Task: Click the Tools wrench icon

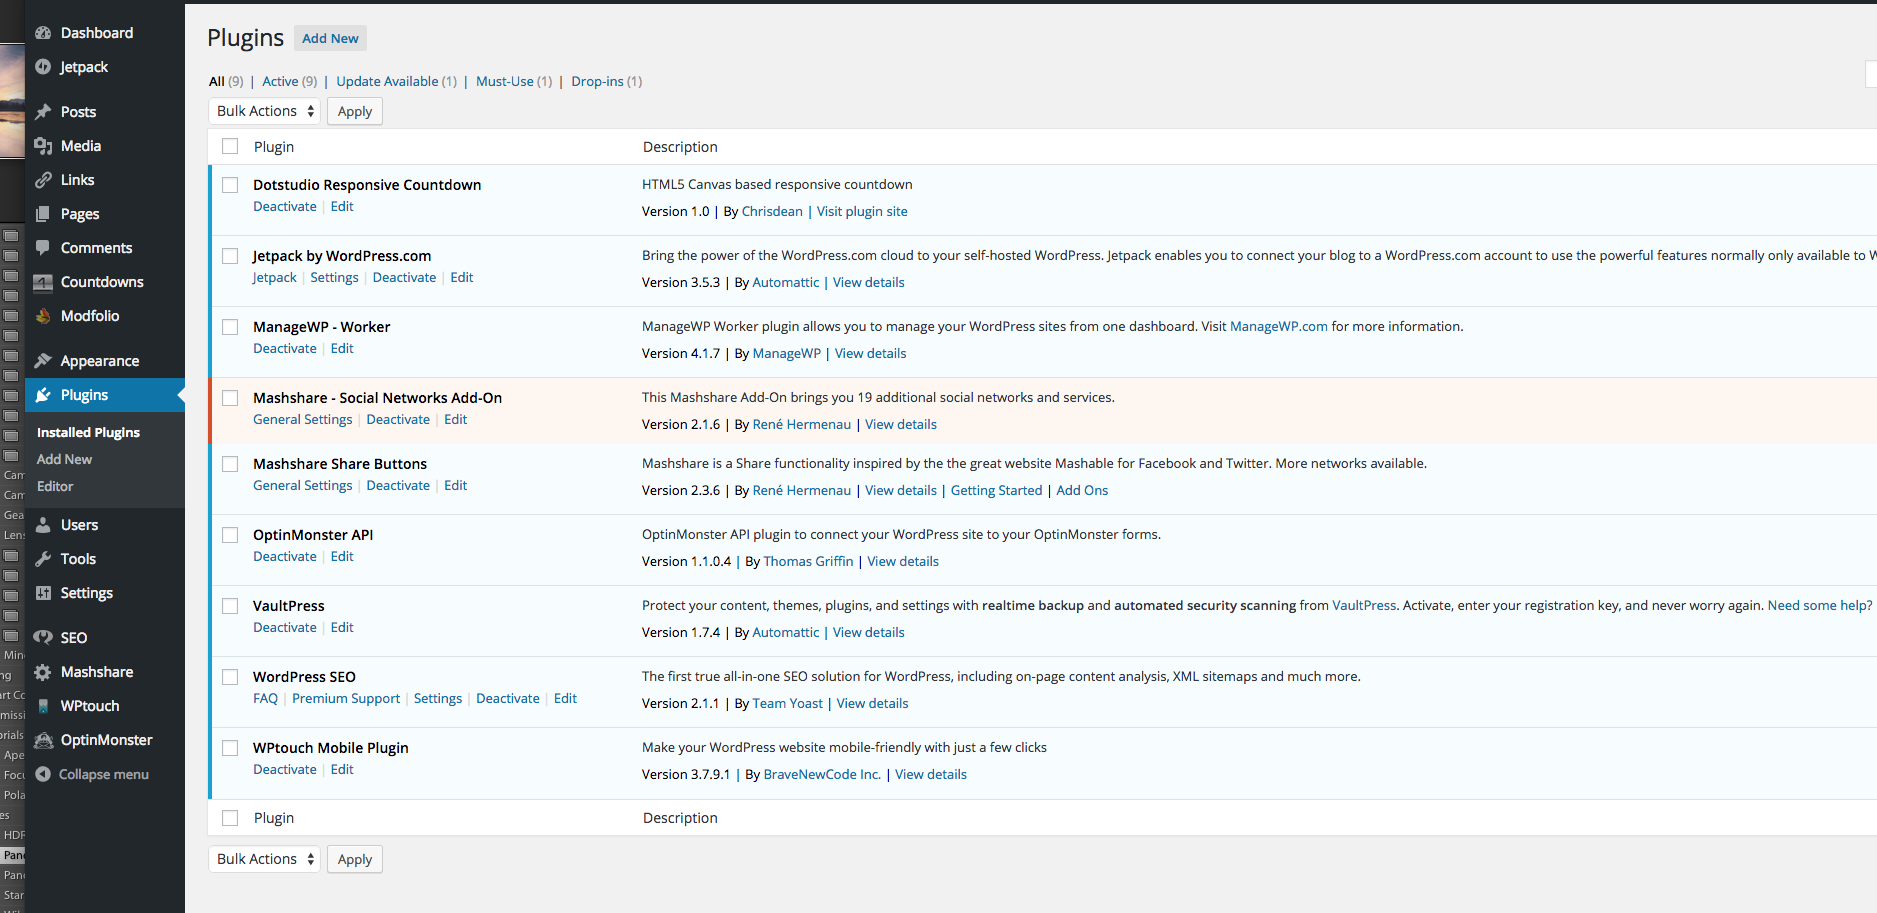Action: (43, 559)
